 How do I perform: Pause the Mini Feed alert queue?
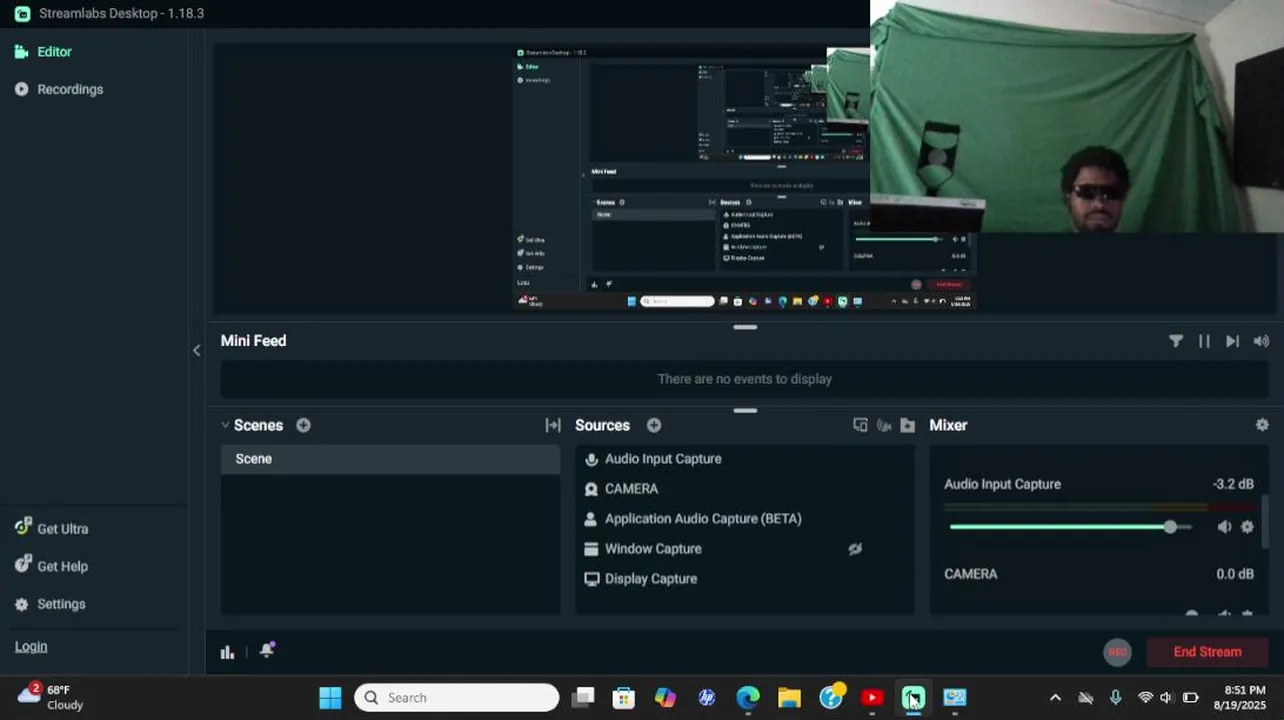click(x=1204, y=341)
